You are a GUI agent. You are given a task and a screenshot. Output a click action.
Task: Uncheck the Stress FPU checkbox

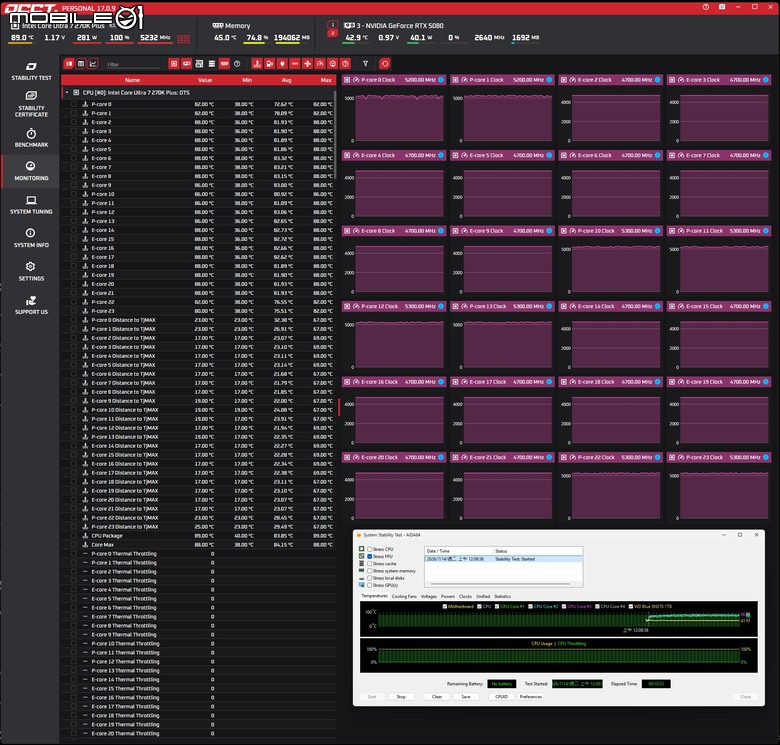click(x=370, y=557)
